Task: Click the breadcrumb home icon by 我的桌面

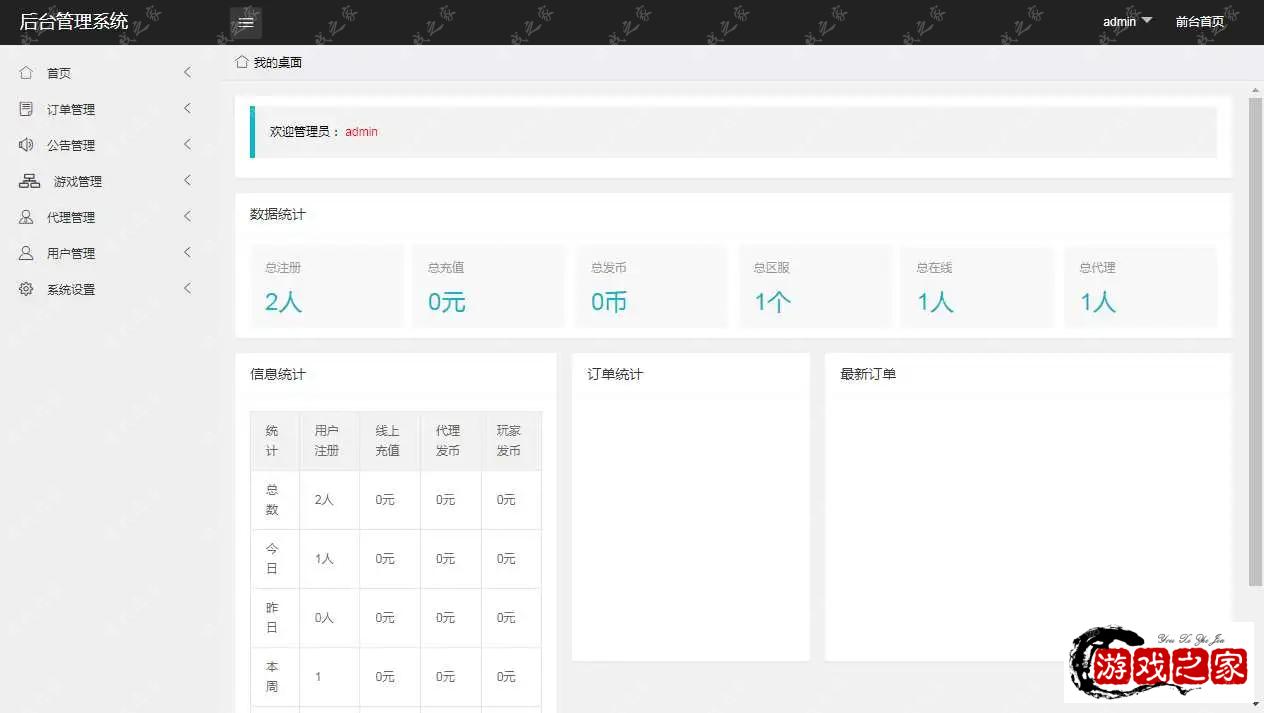Action: point(242,62)
